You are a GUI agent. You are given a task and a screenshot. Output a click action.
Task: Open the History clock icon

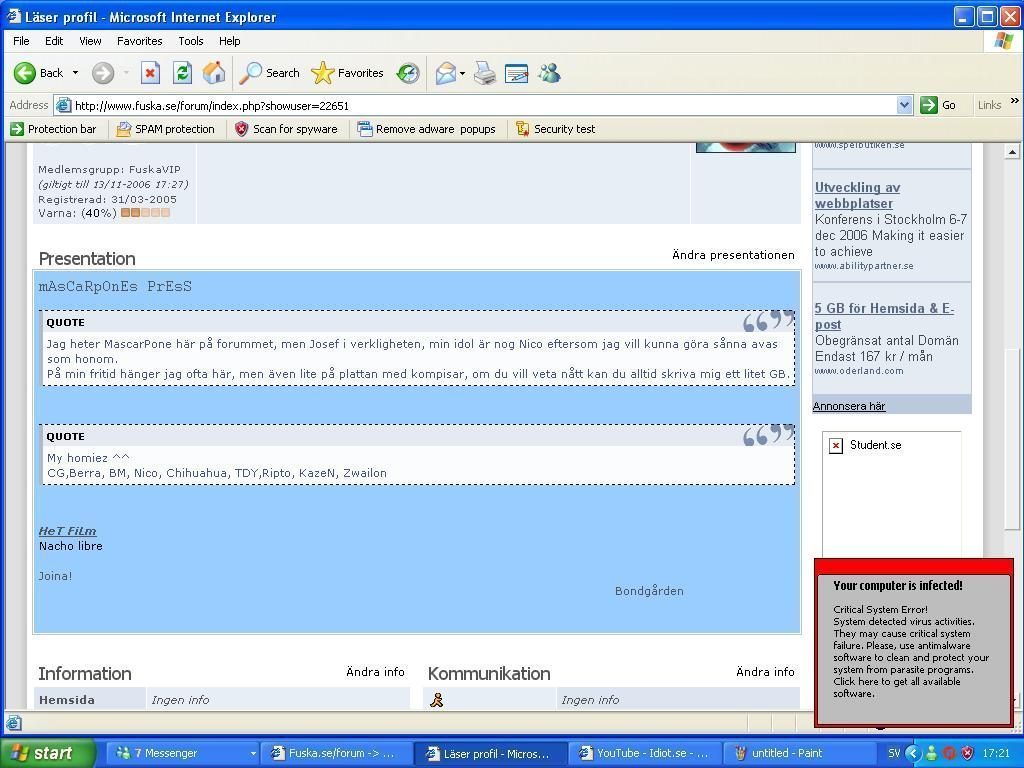pyautogui.click(x=408, y=73)
